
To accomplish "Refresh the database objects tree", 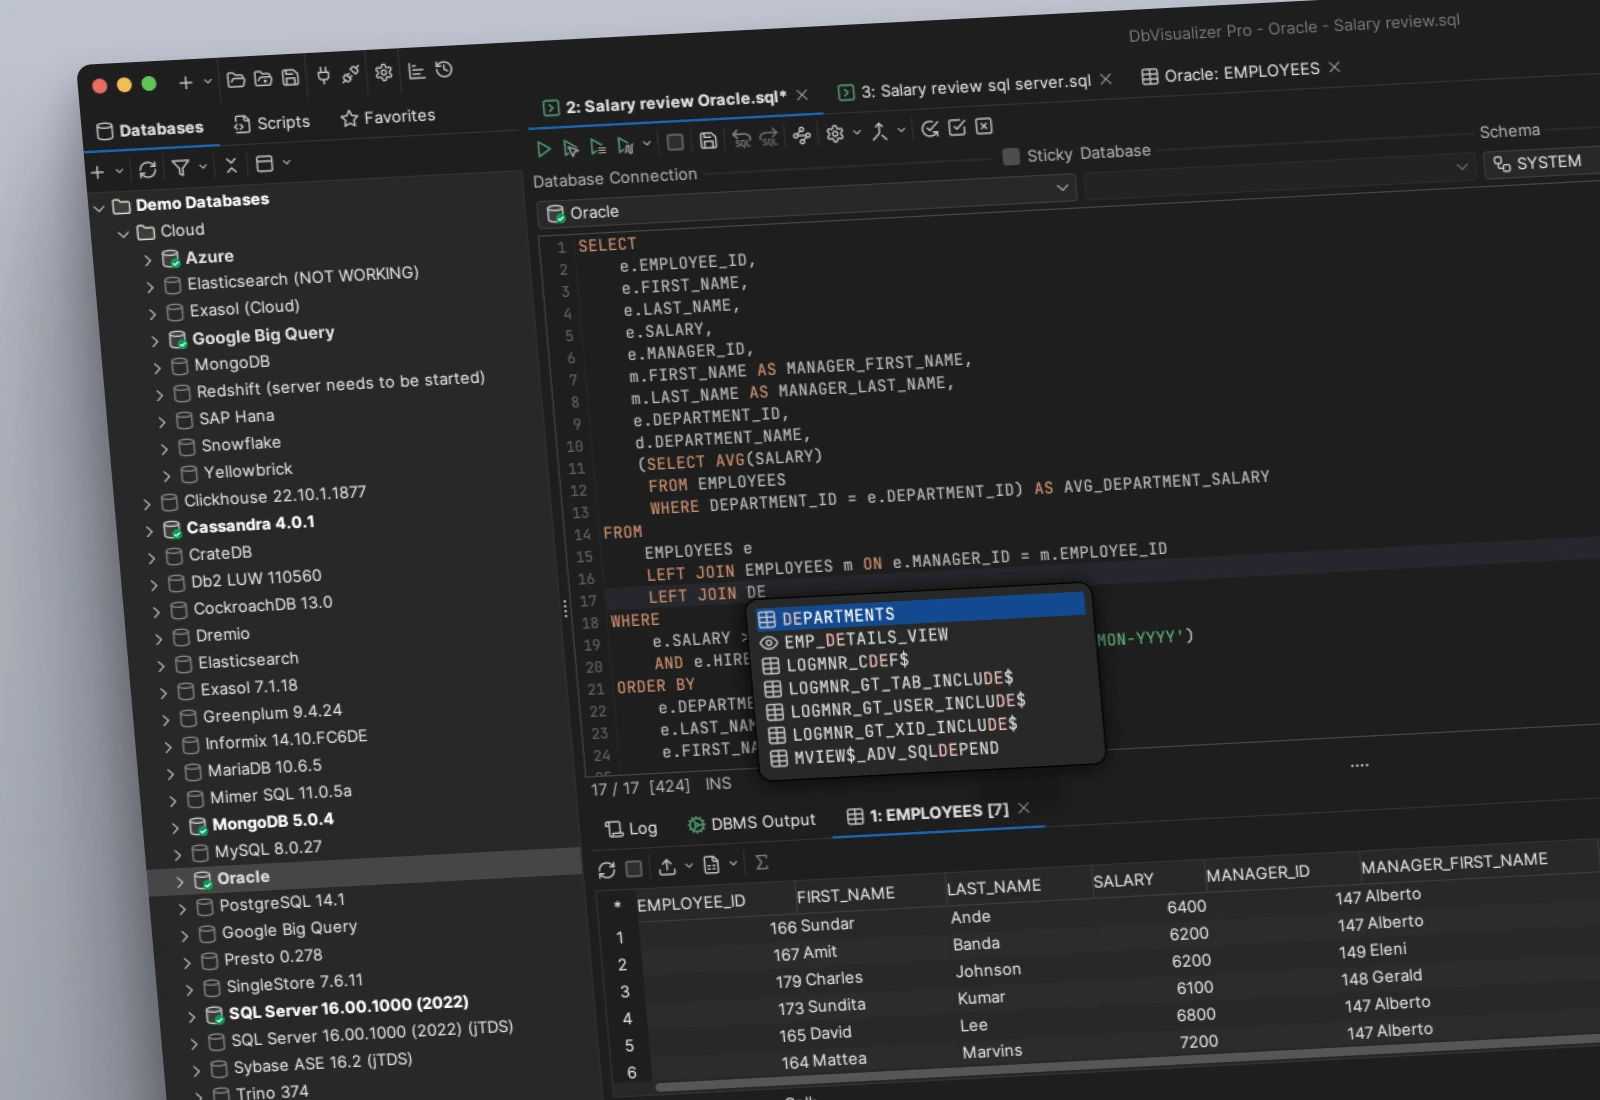I will (x=148, y=168).
